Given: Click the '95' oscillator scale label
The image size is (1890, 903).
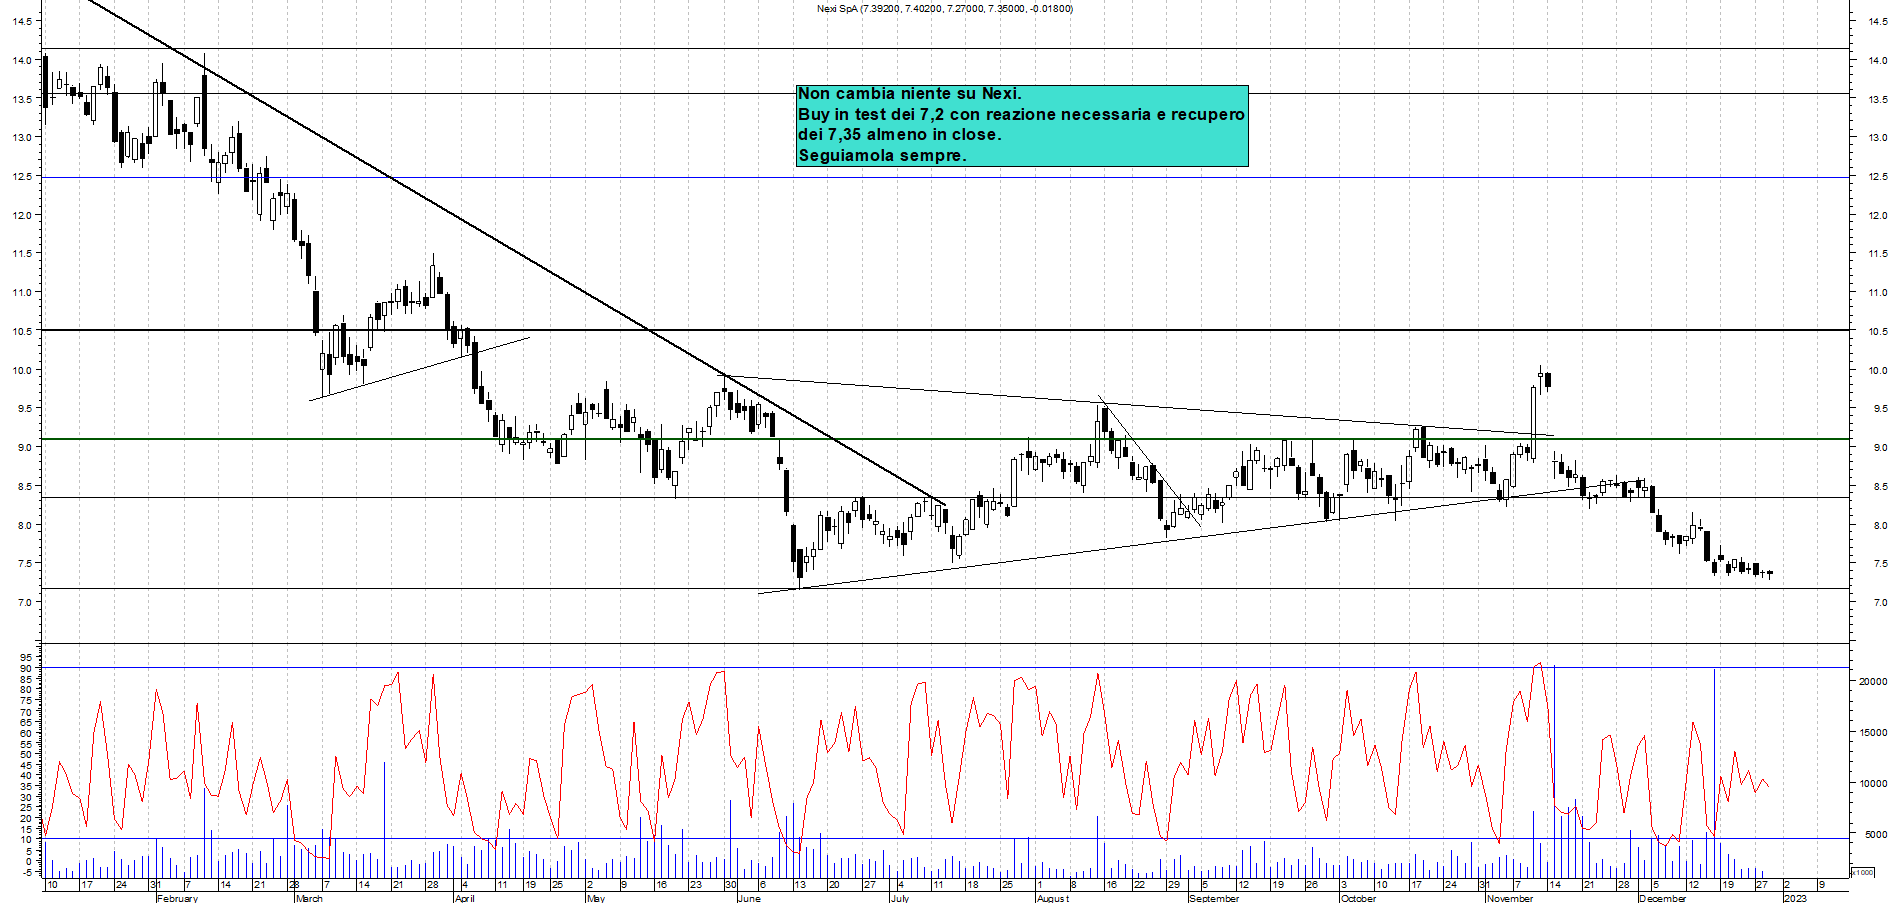Looking at the screenshot, I should [25, 658].
